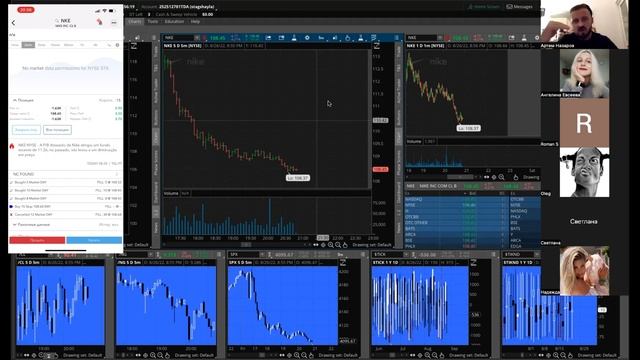Open the Help tab
The width and height of the screenshot is (640, 360).
196,21
